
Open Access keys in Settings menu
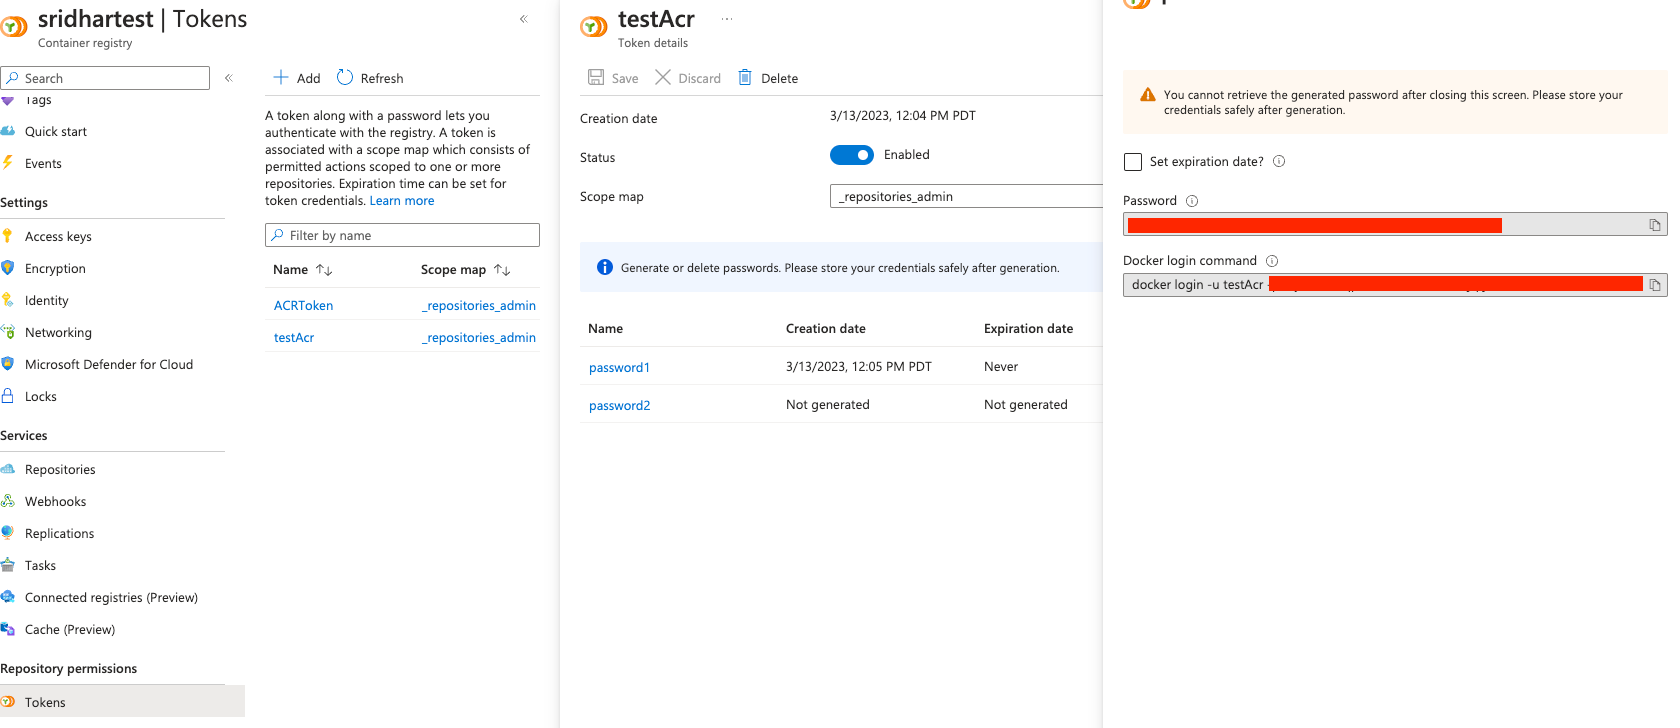(x=58, y=237)
